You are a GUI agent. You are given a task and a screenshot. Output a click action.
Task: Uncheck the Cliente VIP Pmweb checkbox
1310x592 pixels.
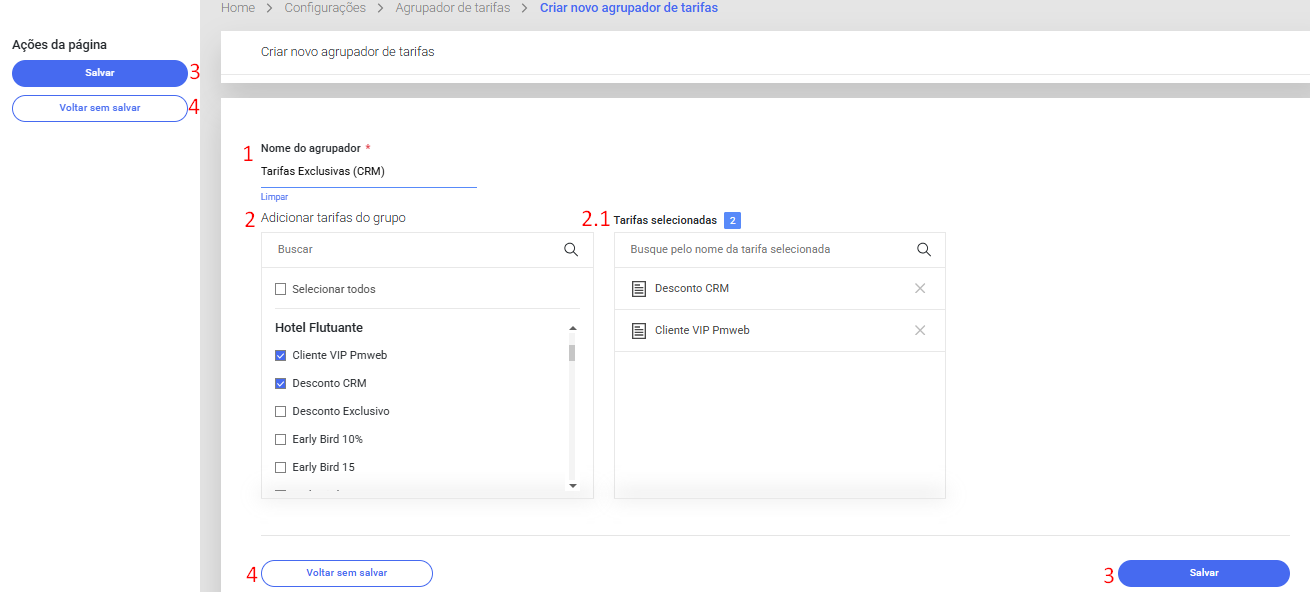[281, 356]
